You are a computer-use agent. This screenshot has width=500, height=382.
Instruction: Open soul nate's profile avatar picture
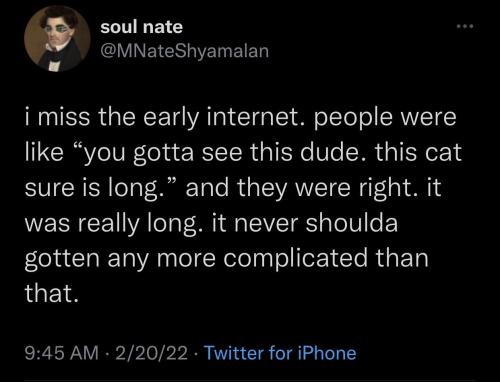(x=57, y=38)
